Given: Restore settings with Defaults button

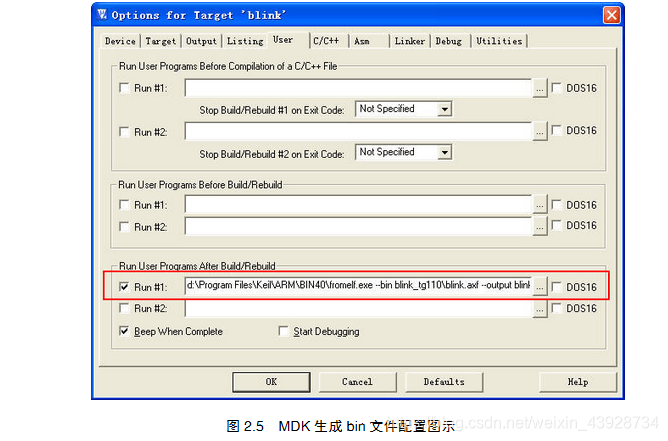Looking at the screenshot, I should click(444, 382).
